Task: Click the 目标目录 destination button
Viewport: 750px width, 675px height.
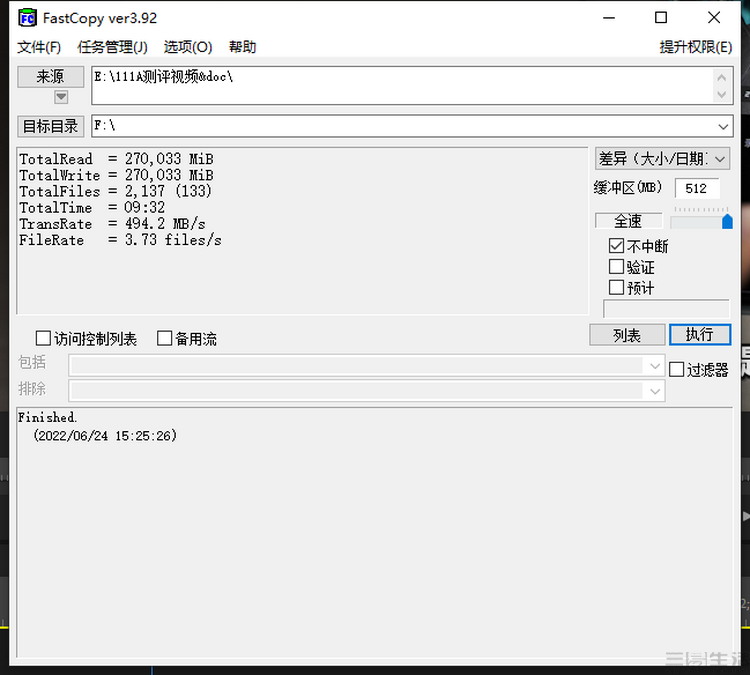Action: [50, 126]
